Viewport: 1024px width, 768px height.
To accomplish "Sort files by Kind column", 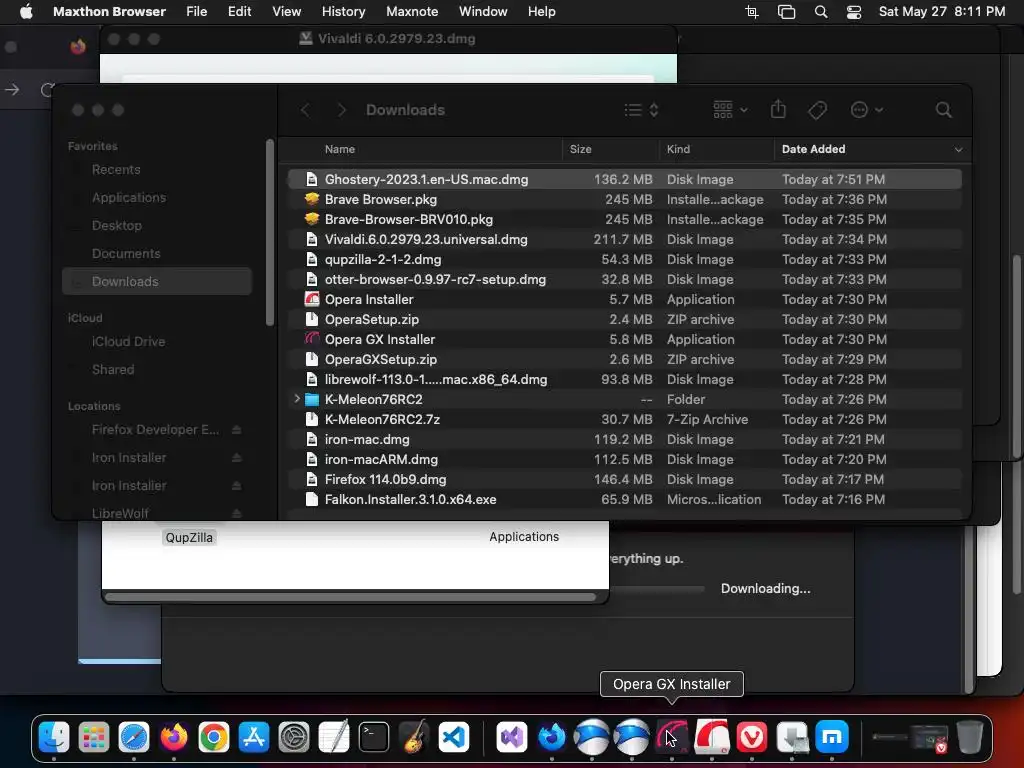I will [x=678, y=149].
